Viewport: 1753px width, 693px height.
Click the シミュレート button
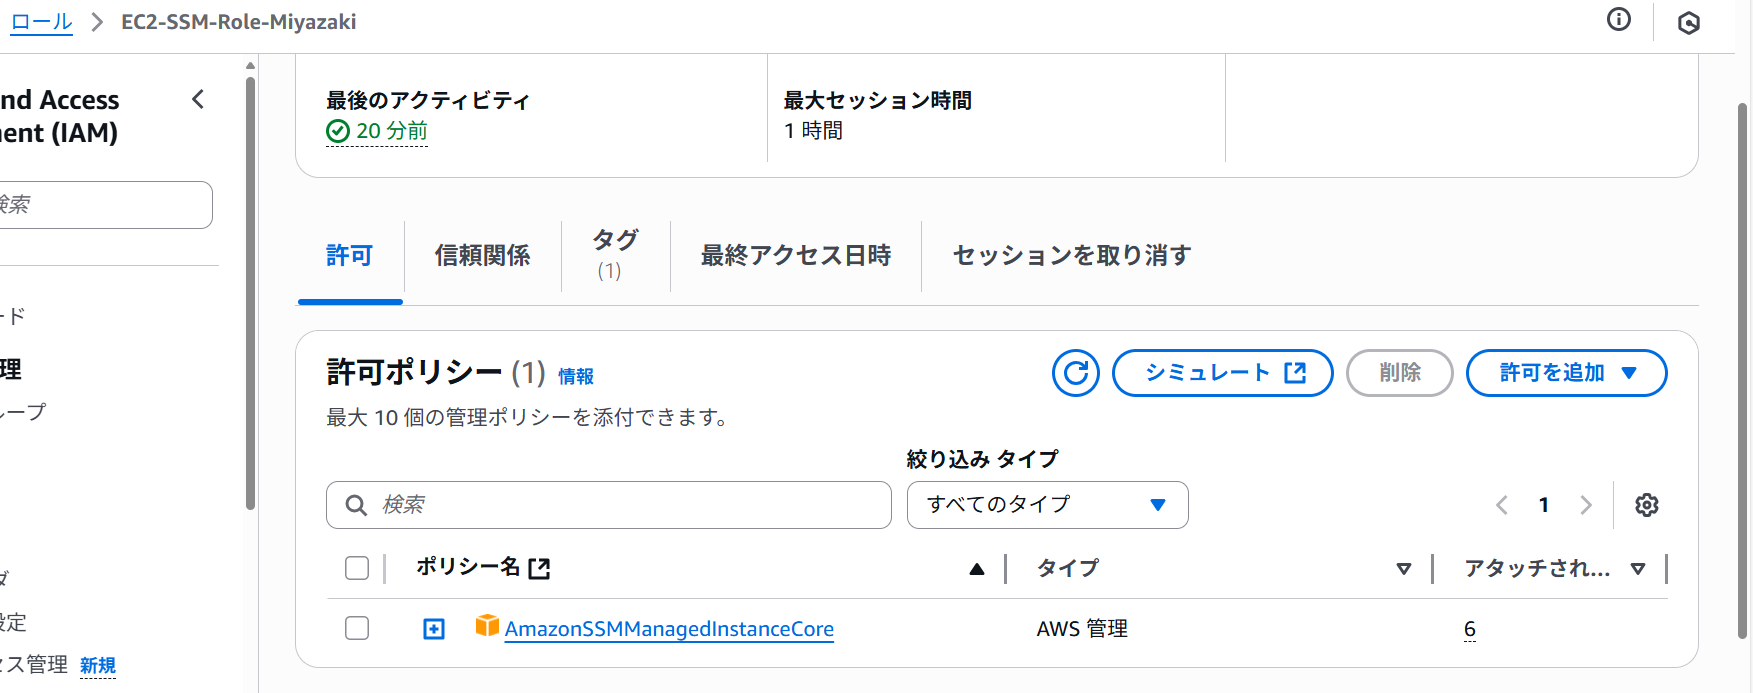point(1222,373)
